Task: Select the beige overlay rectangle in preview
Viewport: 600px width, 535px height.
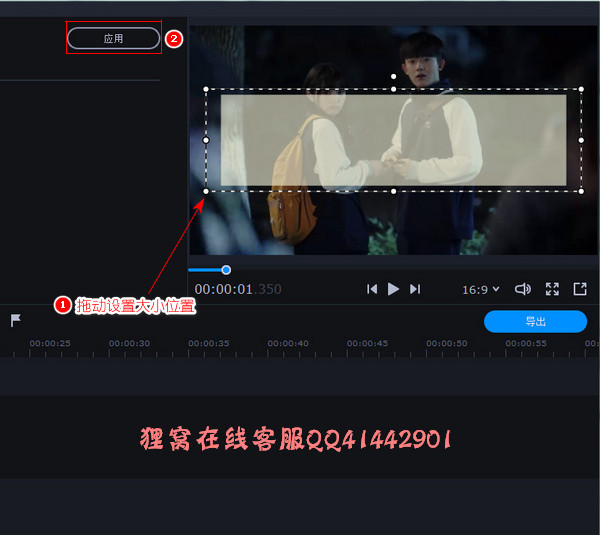Action: click(x=393, y=140)
